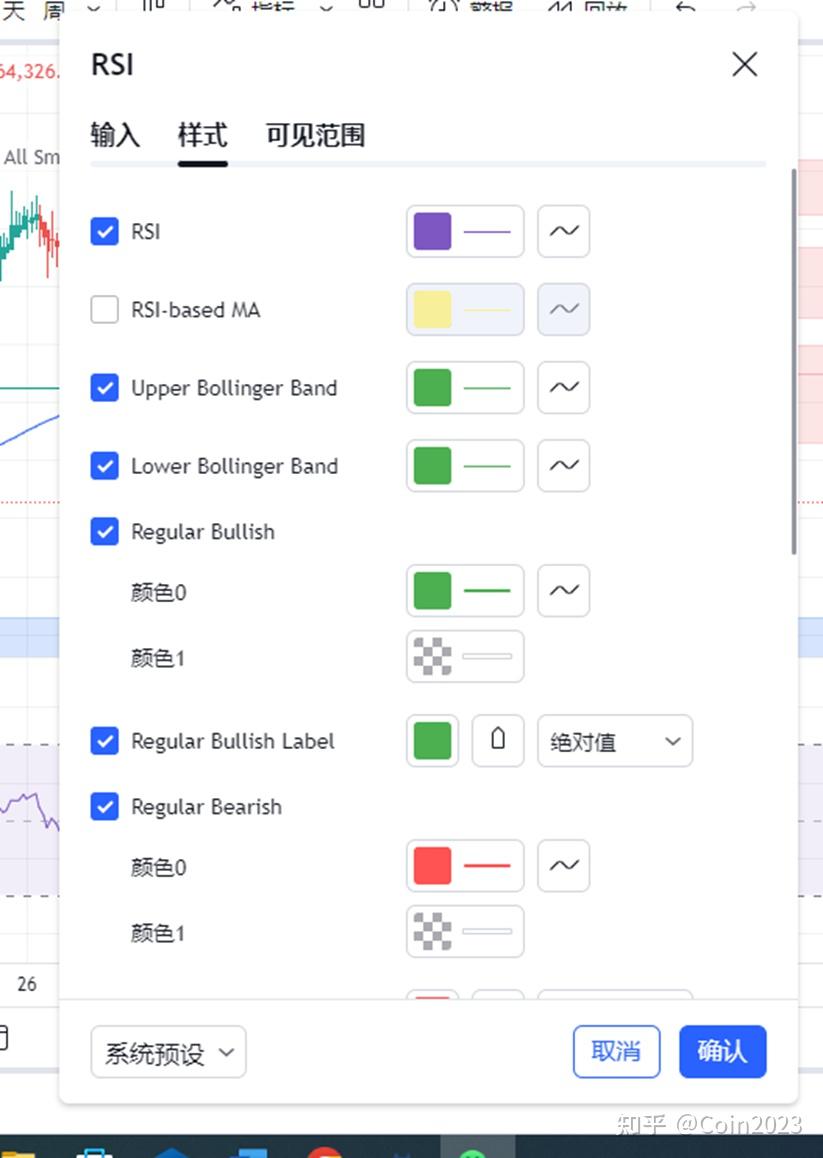823x1158 pixels.
Task: Start bar replay (回放) from the toolbar
Action: coord(586,8)
